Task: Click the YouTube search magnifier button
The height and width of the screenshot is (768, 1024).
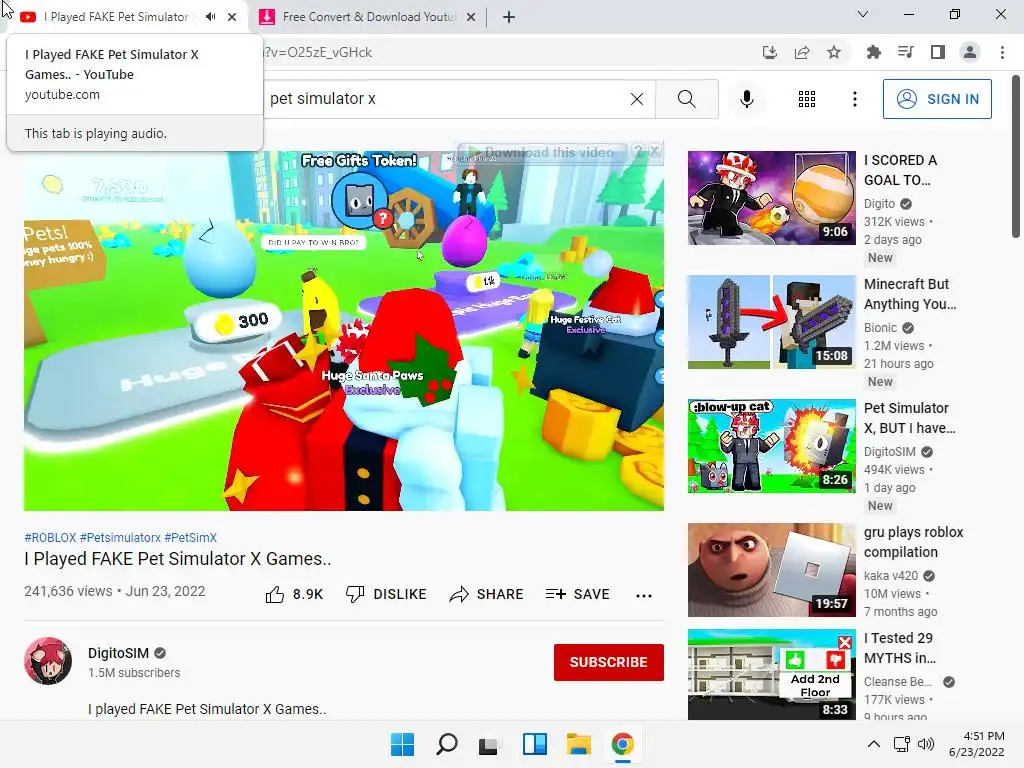Action: [x=686, y=99]
